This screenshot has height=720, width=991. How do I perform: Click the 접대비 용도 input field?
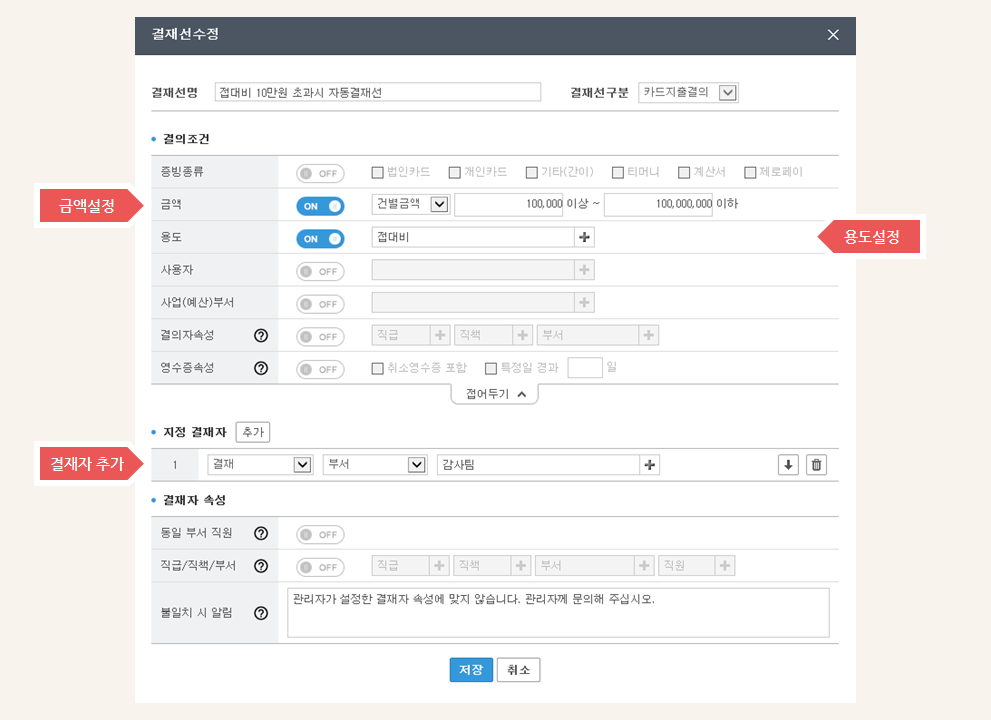tap(473, 237)
